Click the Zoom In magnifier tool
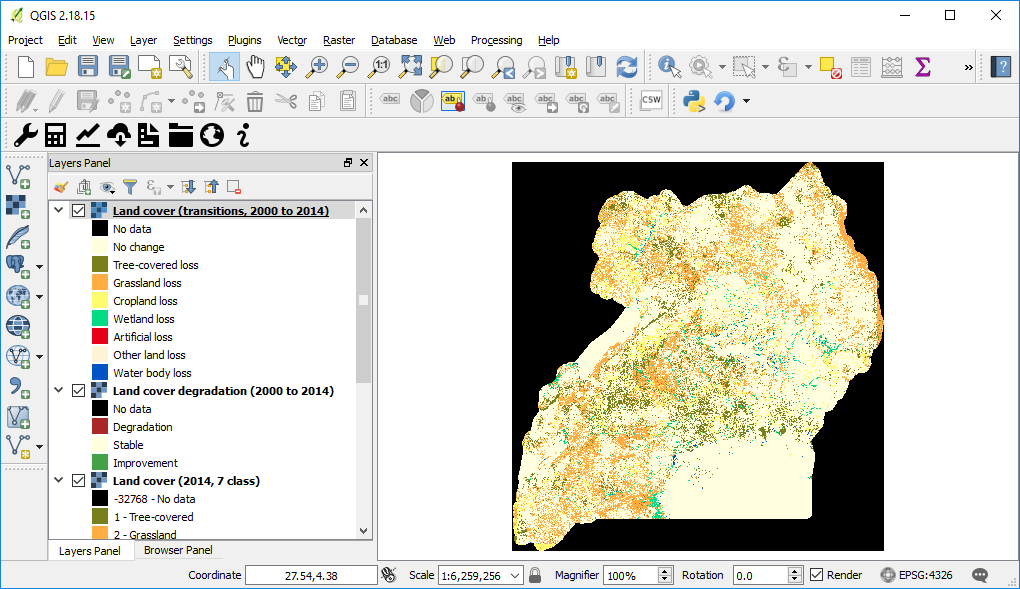 [x=317, y=67]
